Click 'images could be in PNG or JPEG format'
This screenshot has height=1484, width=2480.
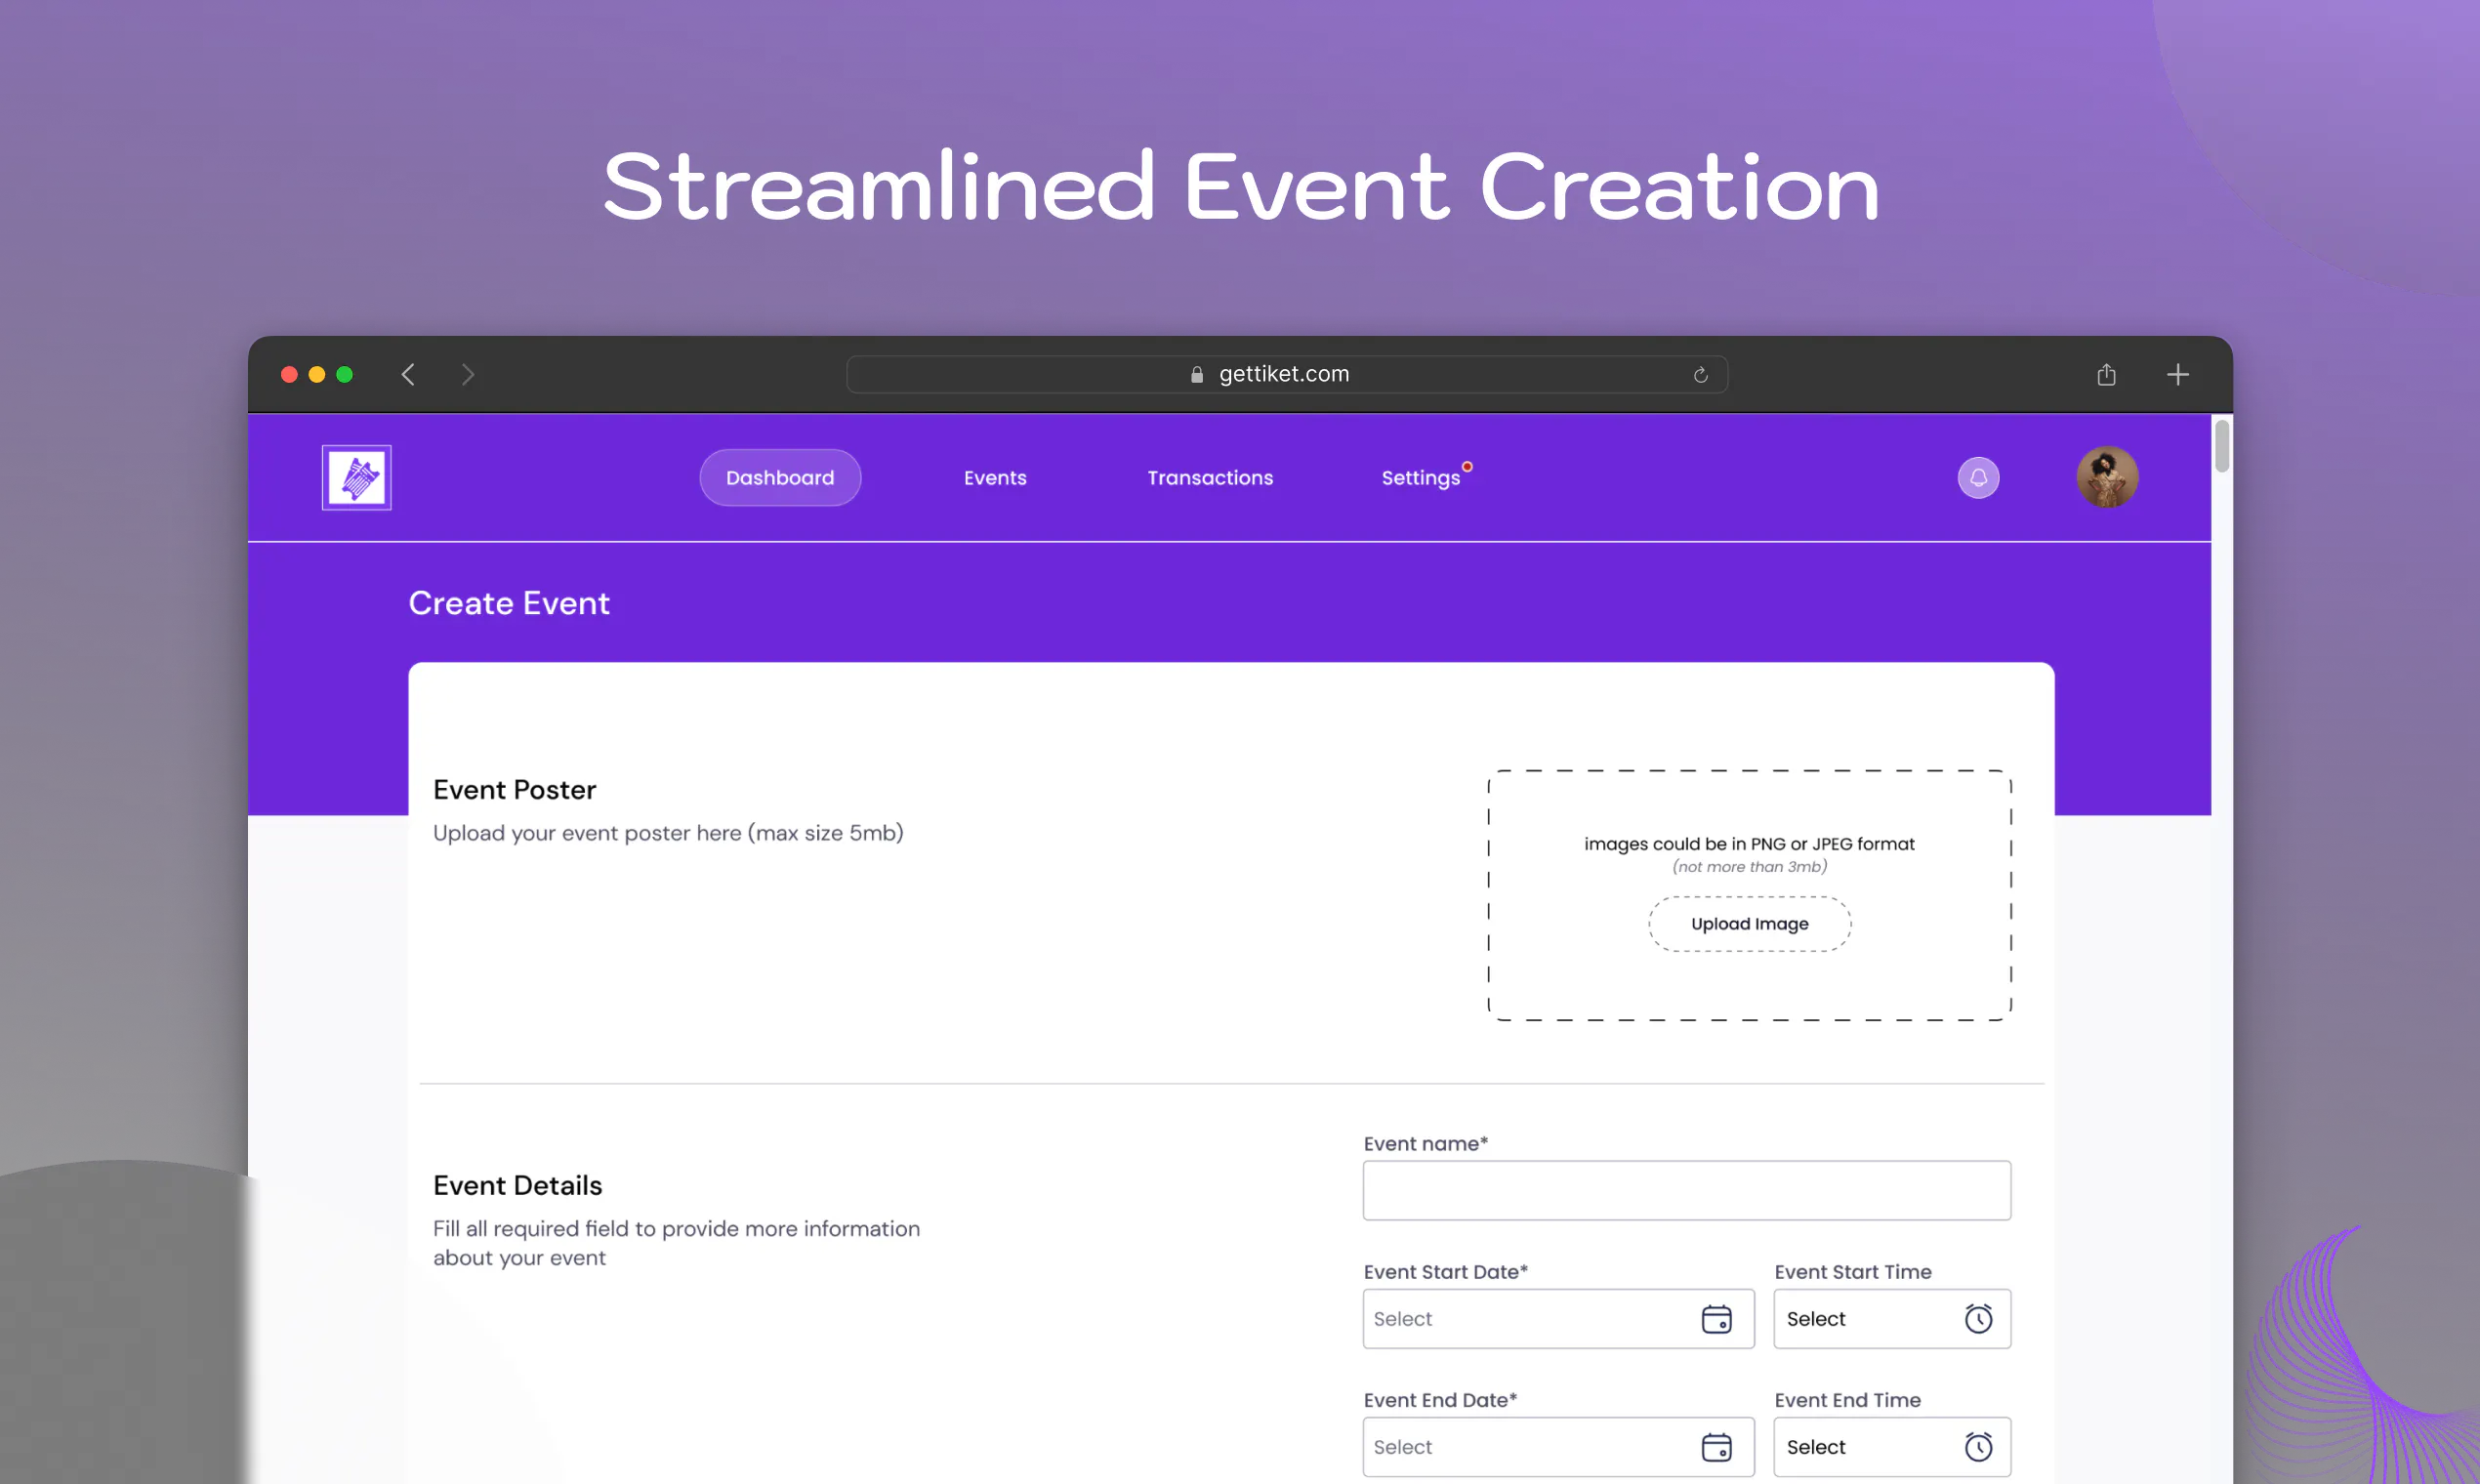[1749, 844]
